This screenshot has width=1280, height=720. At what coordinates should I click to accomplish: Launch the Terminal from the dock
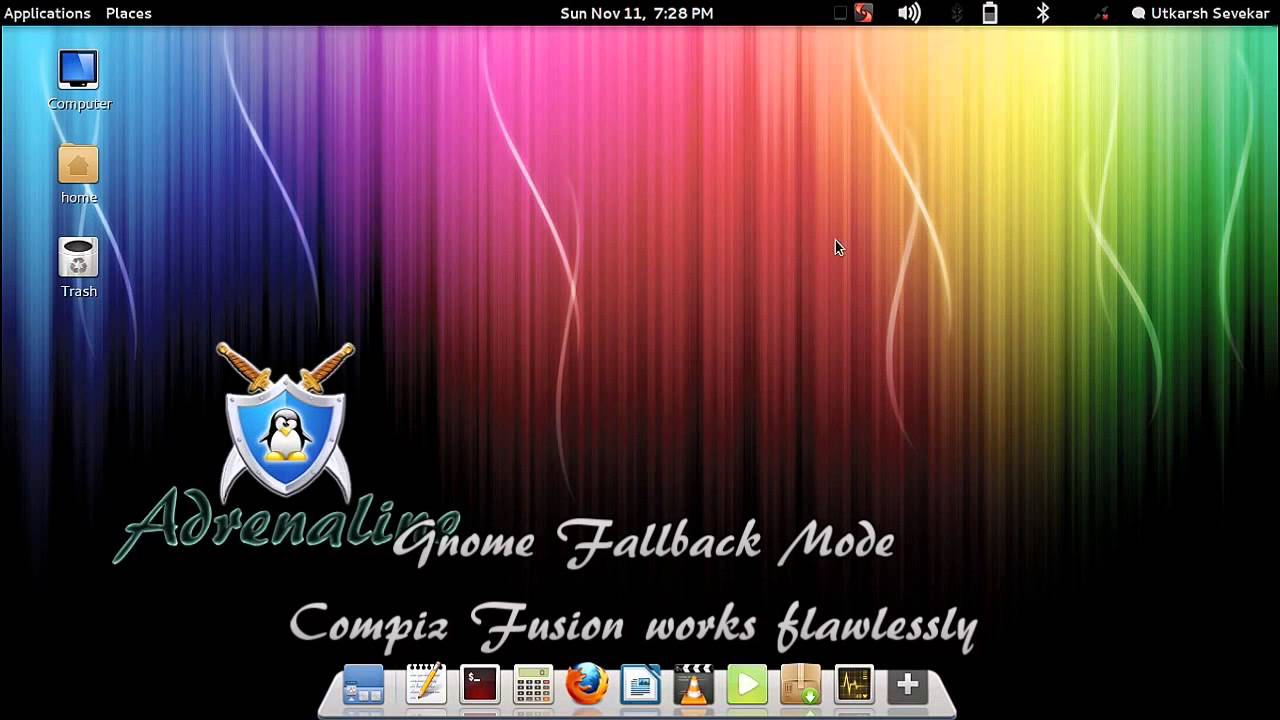pyautogui.click(x=479, y=685)
